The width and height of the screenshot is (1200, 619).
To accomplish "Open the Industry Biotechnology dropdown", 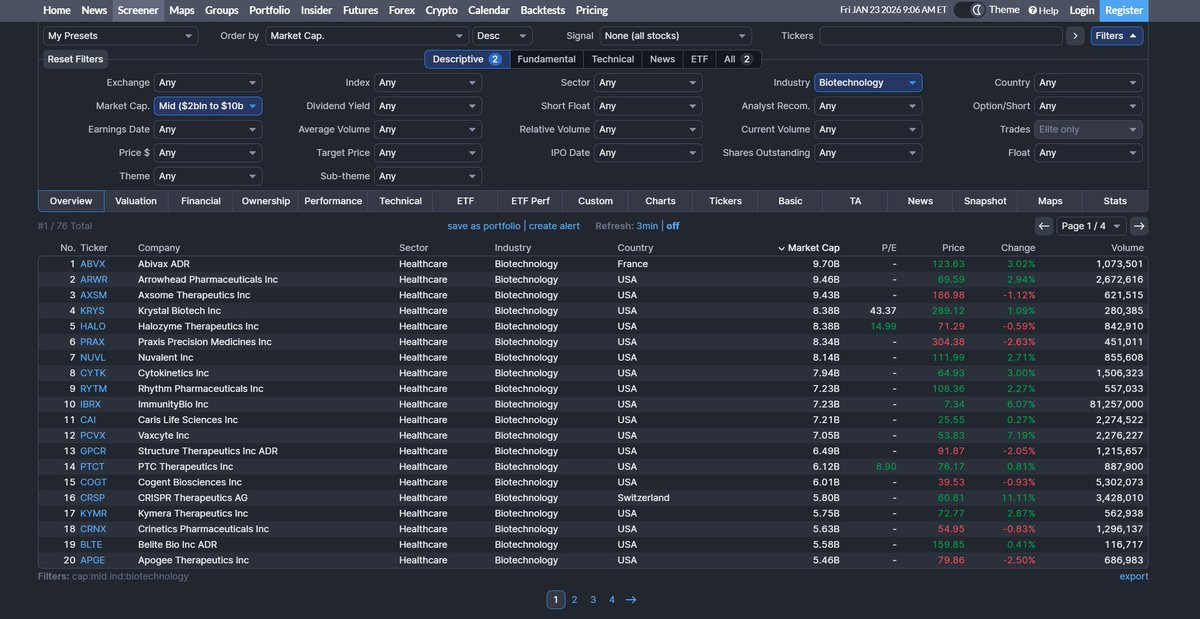I will 868,83.
